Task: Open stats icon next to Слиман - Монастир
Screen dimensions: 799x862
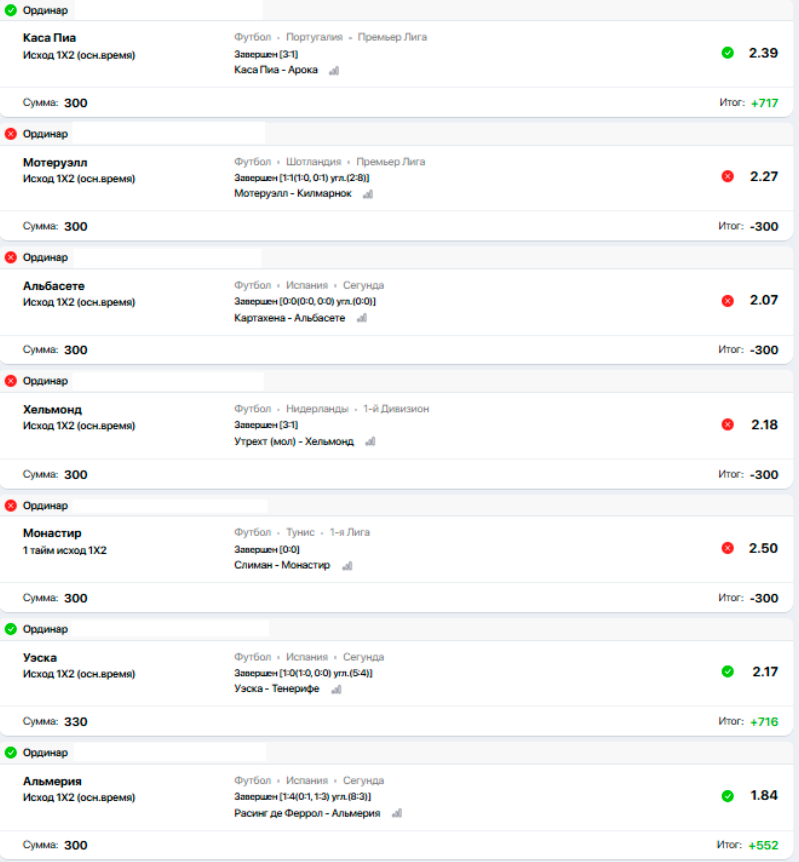Action: [347, 566]
